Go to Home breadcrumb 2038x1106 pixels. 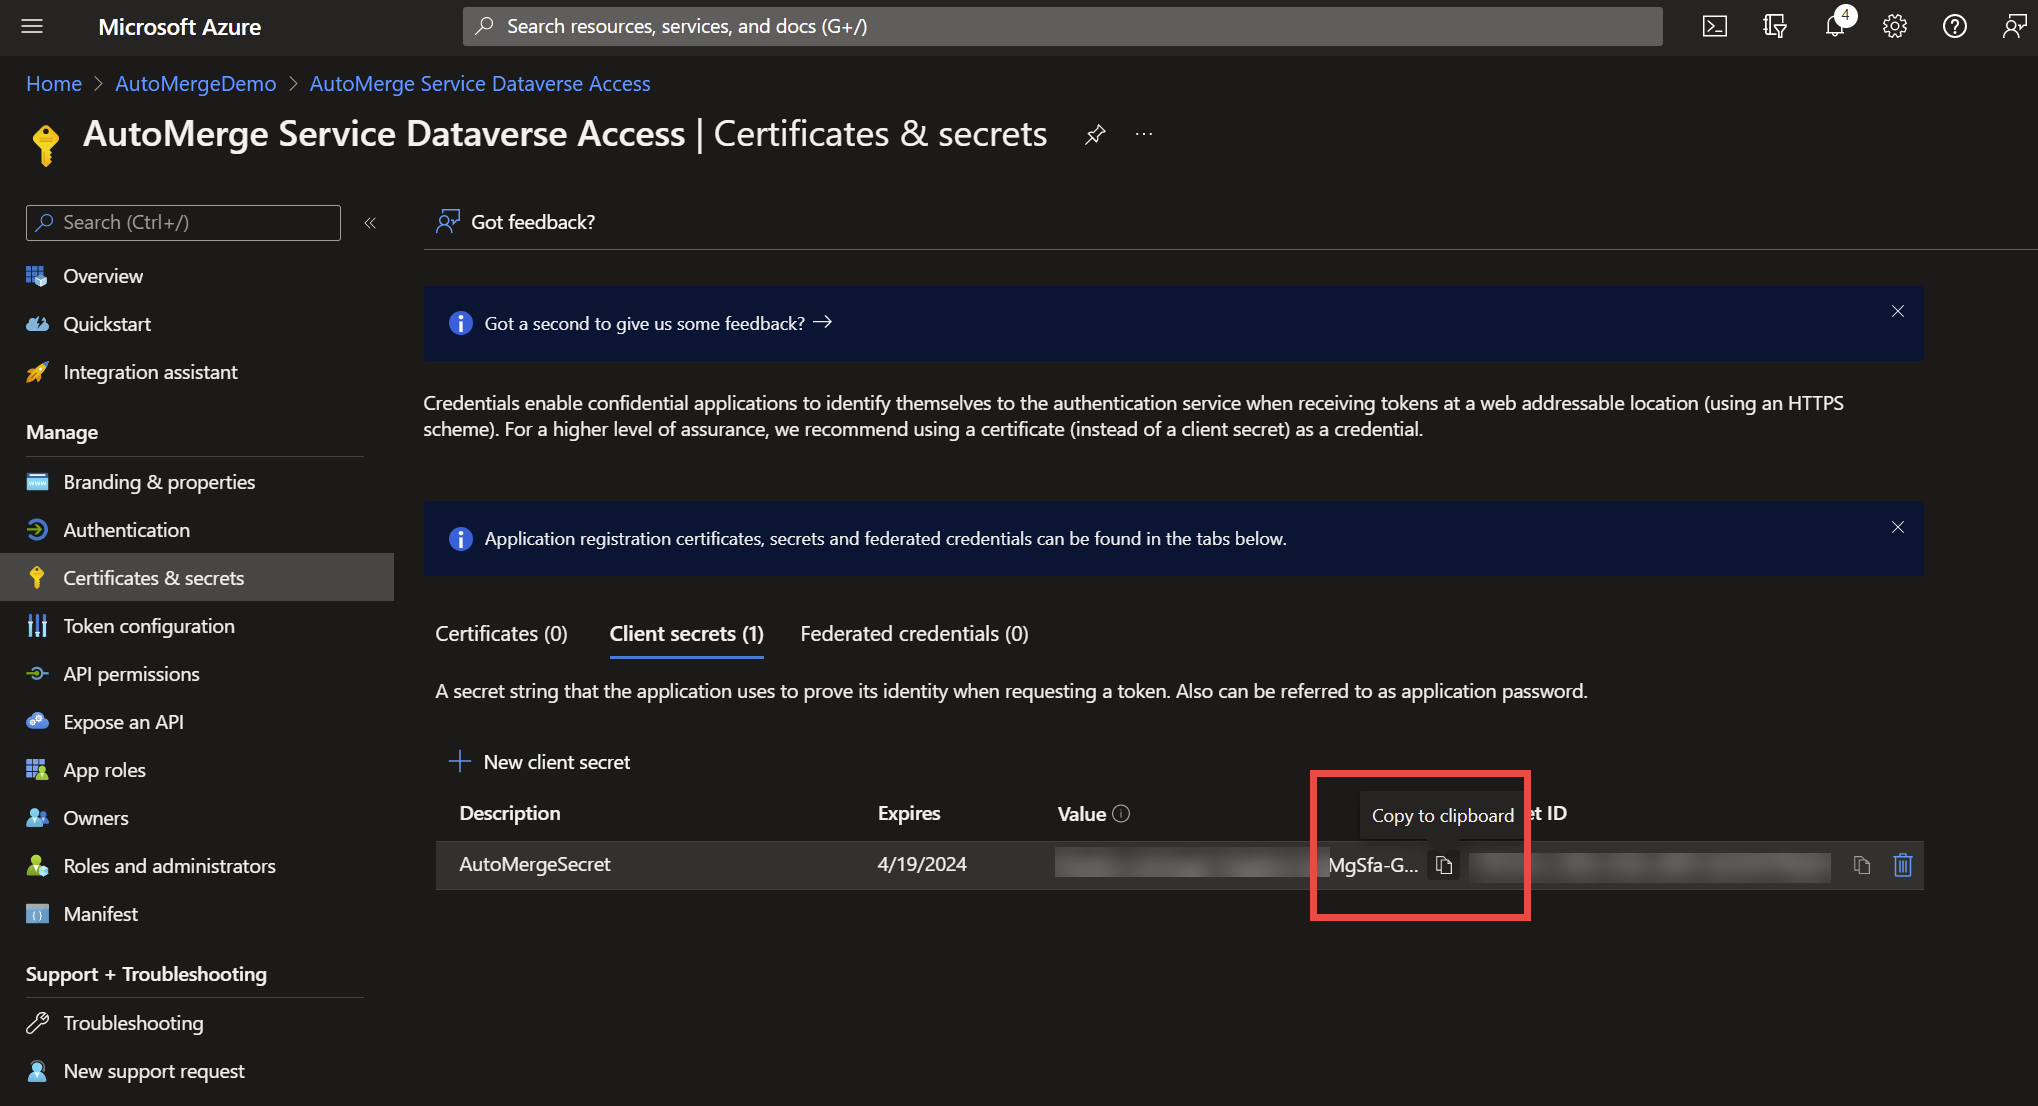point(54,84)
